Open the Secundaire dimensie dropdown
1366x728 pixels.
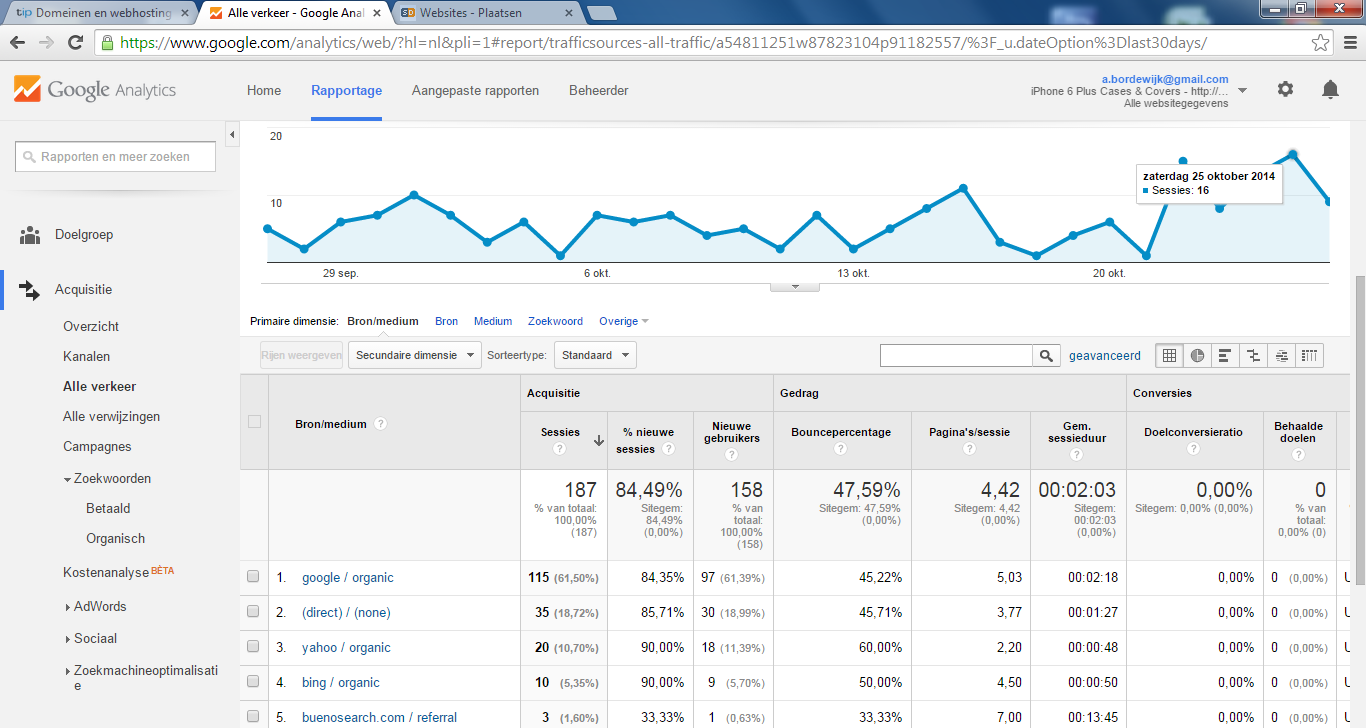[x=414, y=355]
